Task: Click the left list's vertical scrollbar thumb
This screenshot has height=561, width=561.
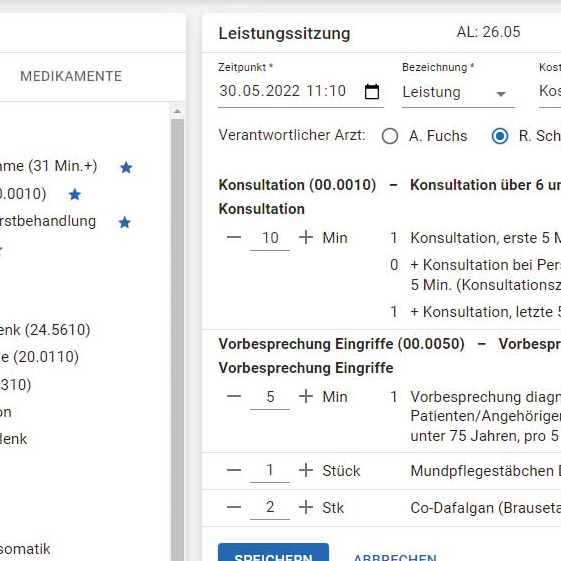Action: [177, 340]
